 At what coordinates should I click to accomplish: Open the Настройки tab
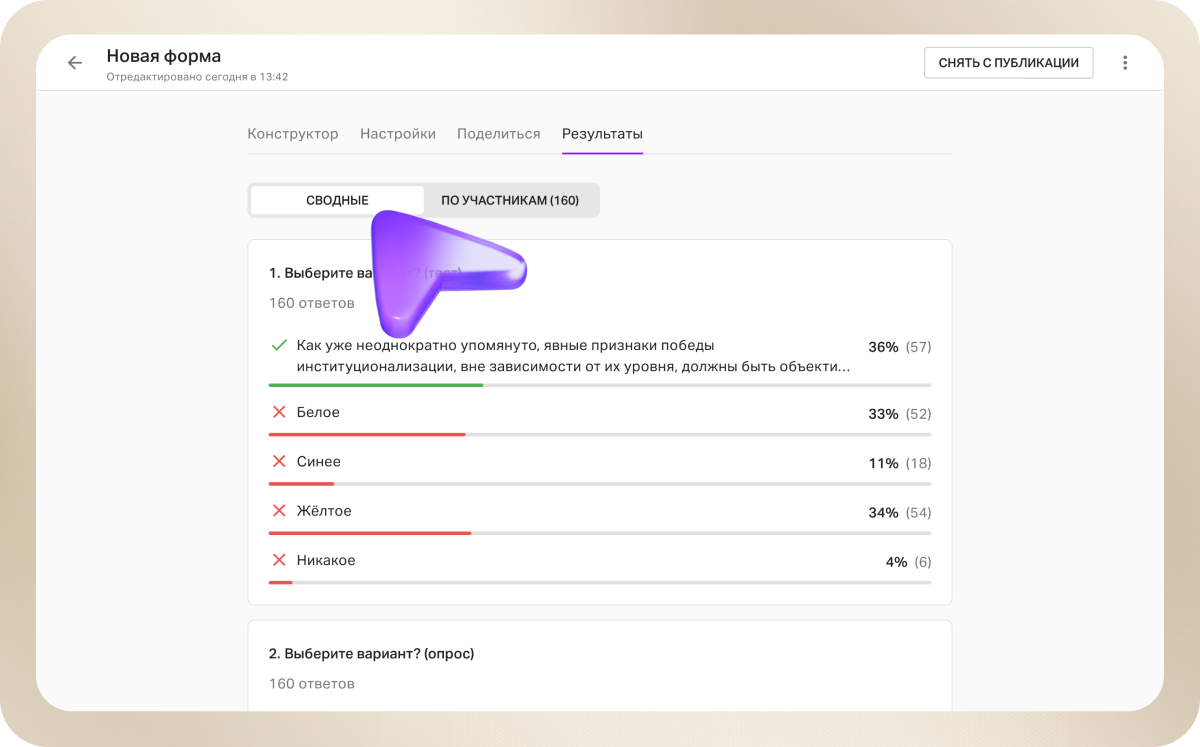coord(398,134)
